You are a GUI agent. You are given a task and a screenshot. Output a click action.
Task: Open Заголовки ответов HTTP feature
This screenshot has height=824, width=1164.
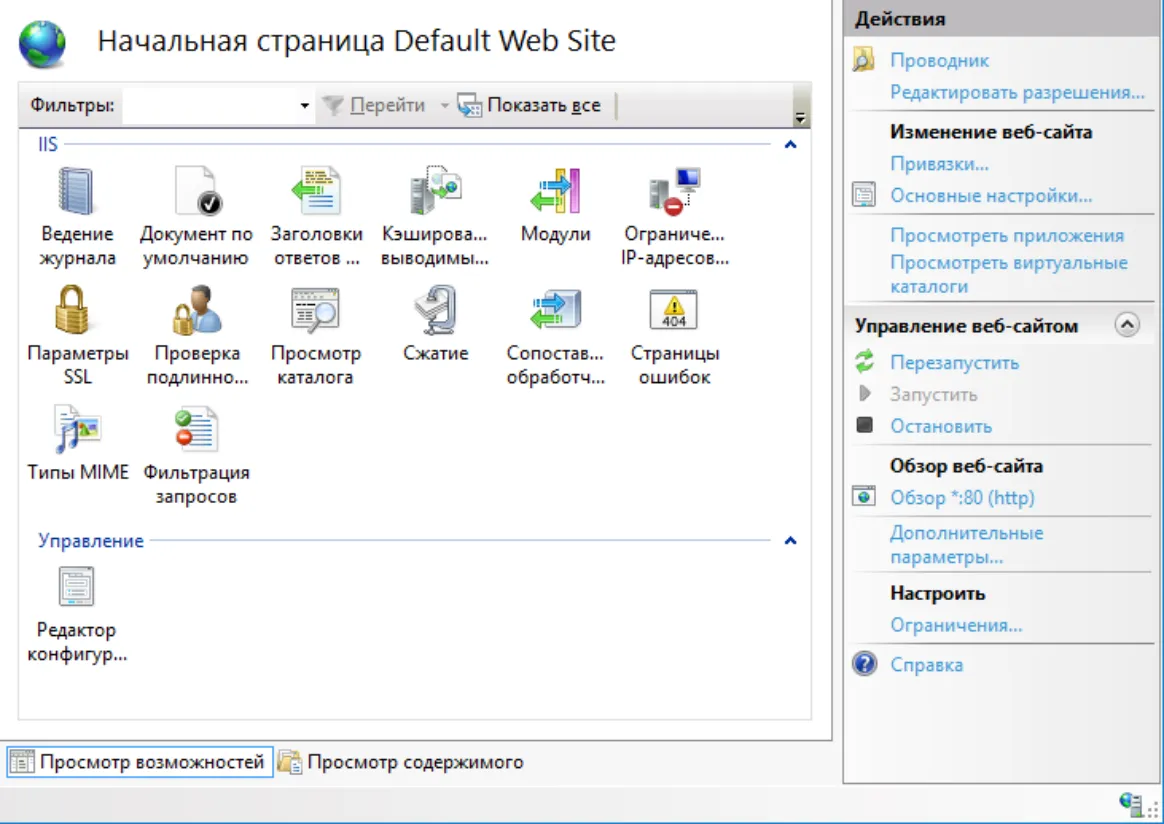pos(316,216)
